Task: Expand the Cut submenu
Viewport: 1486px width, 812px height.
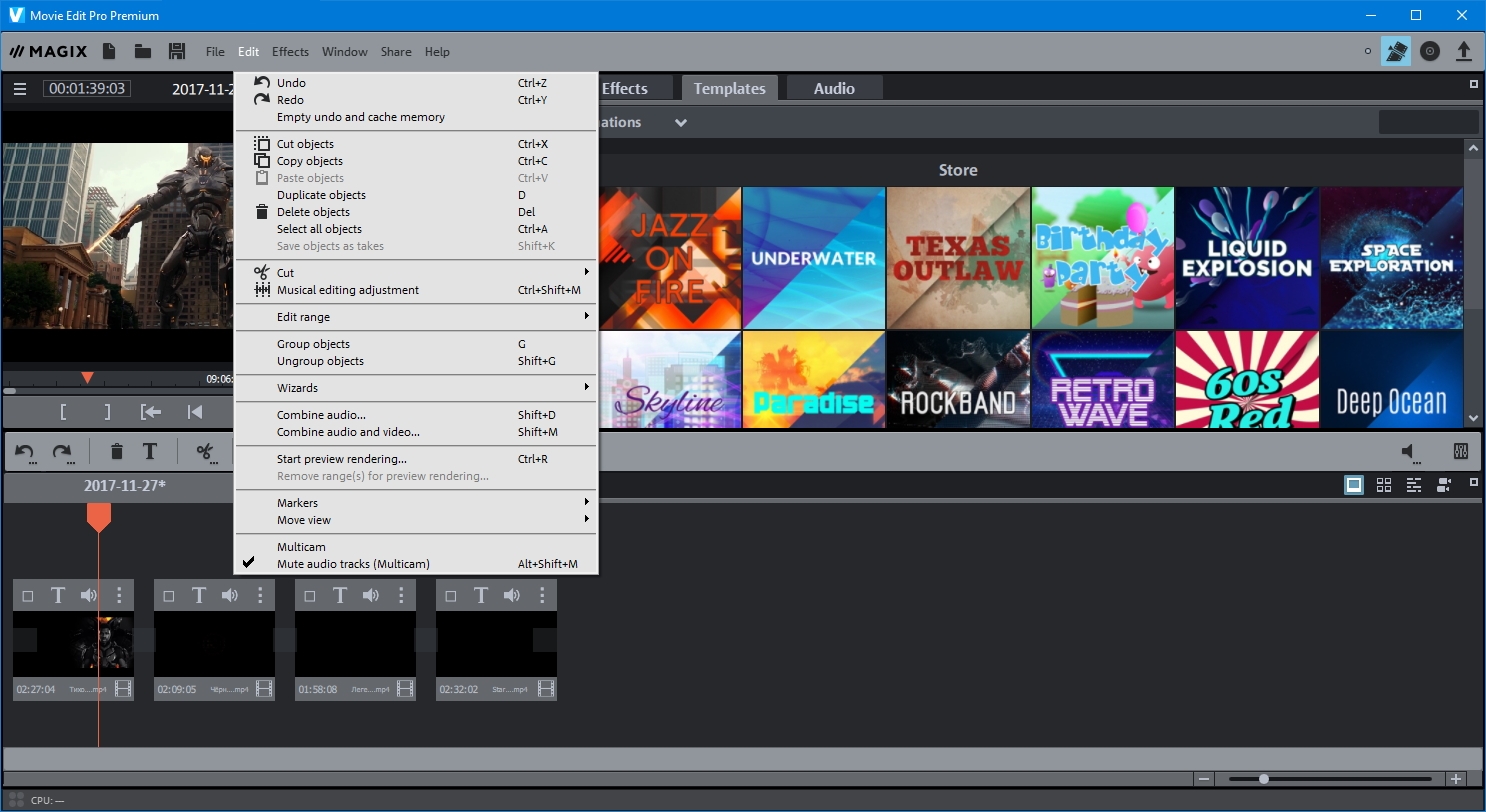Action: (x=415, y=273)
